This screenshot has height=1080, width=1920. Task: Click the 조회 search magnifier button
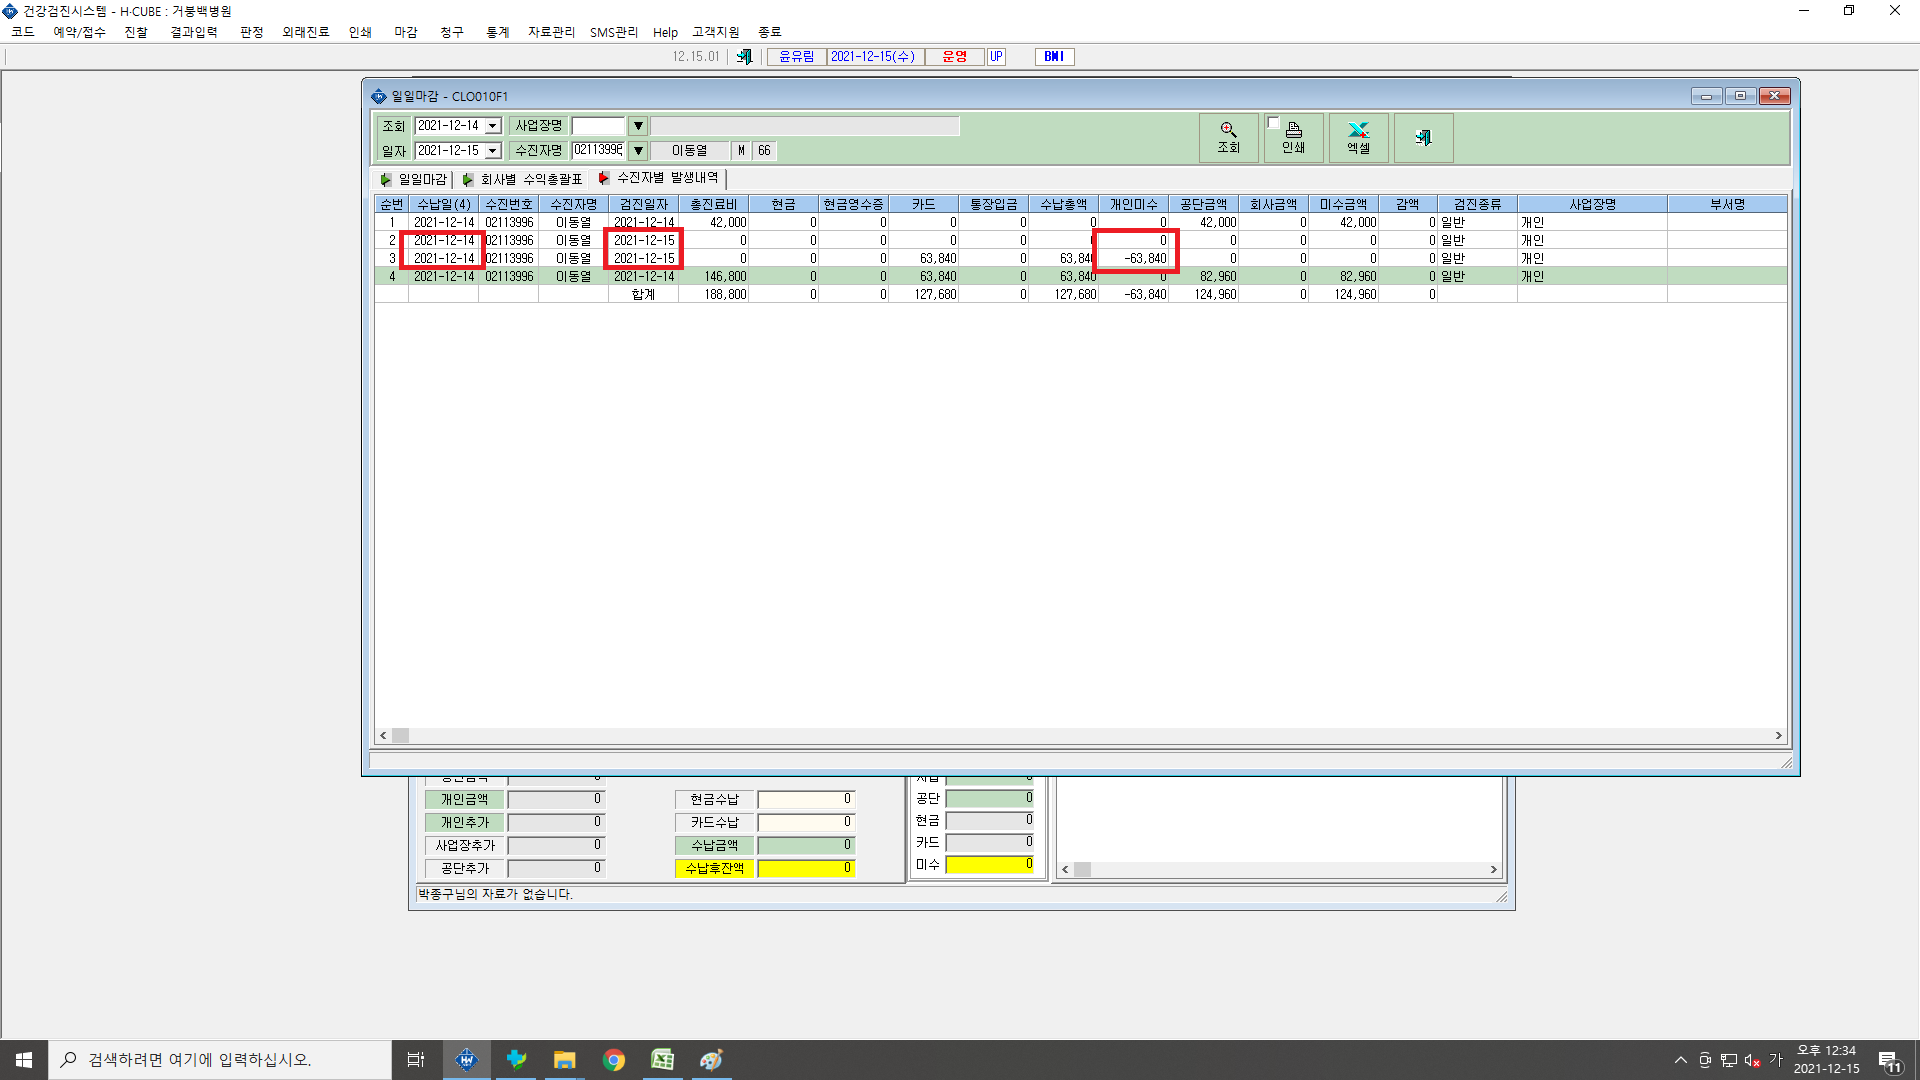coord(1228,138)
